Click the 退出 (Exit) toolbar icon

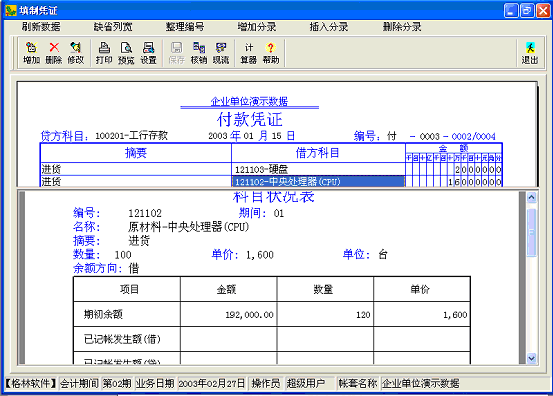click(x=530, y=53)
